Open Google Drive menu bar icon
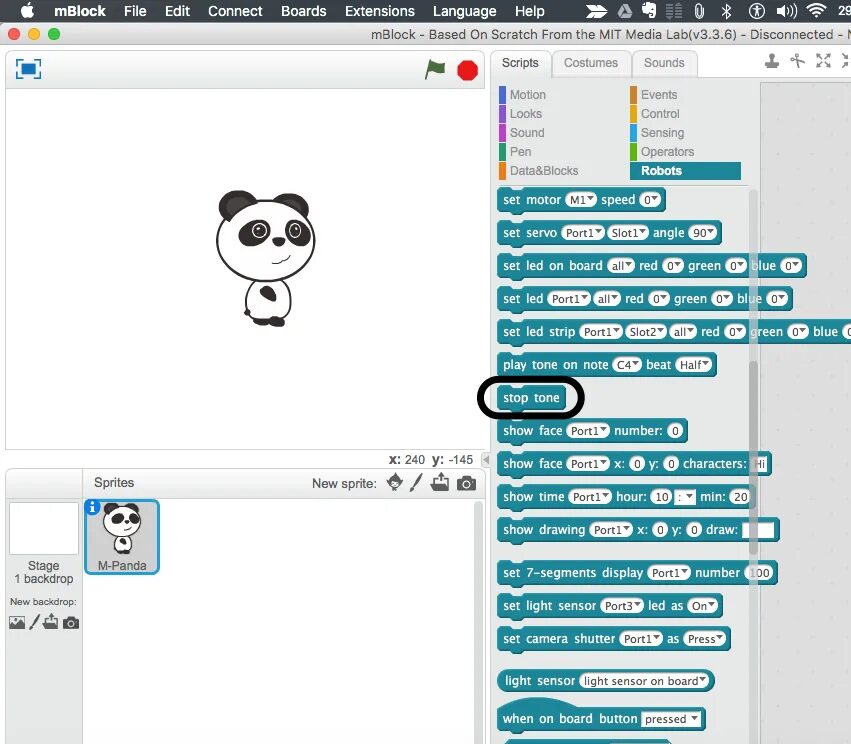 pos(625,10)
